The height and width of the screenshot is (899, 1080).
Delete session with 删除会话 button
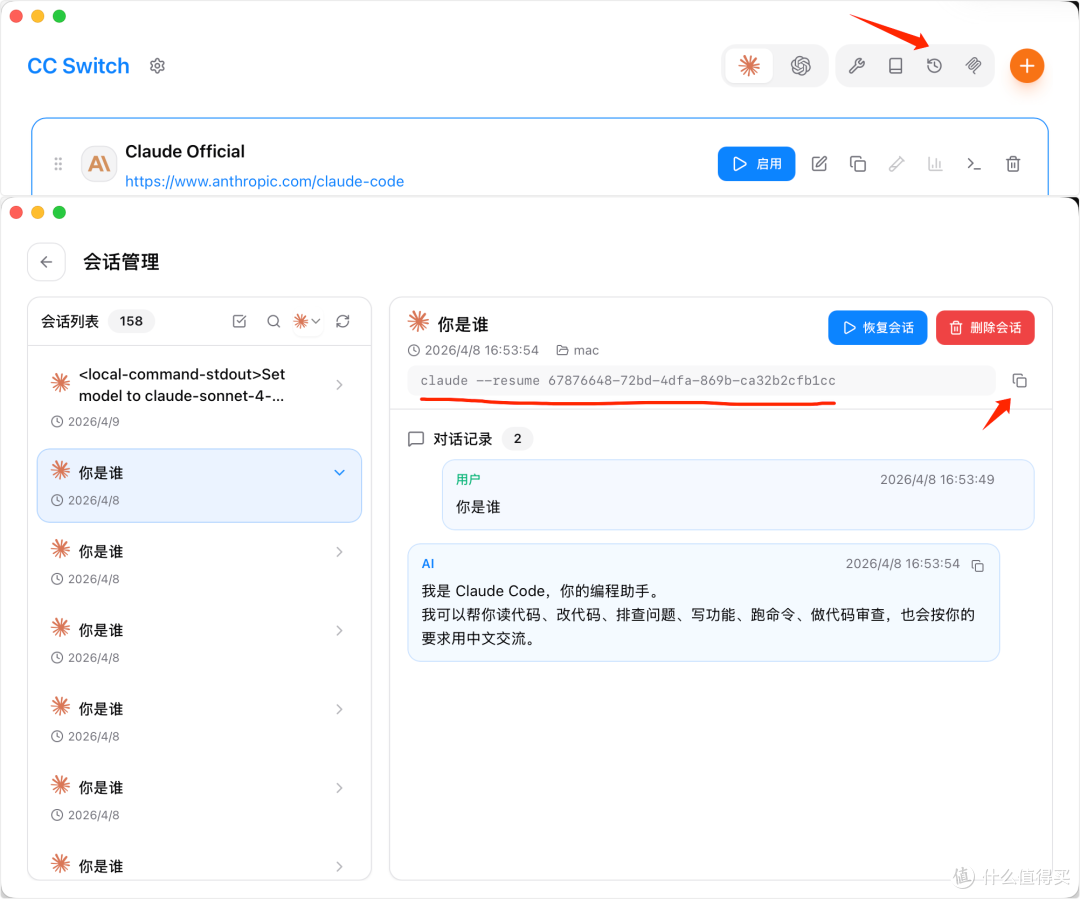point(985,328)
